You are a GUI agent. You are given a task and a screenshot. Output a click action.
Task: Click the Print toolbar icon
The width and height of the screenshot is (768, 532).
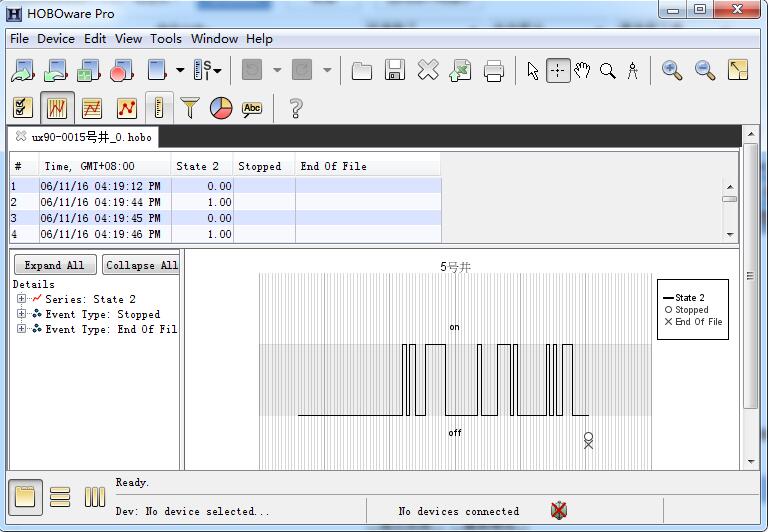coord(493,70)
